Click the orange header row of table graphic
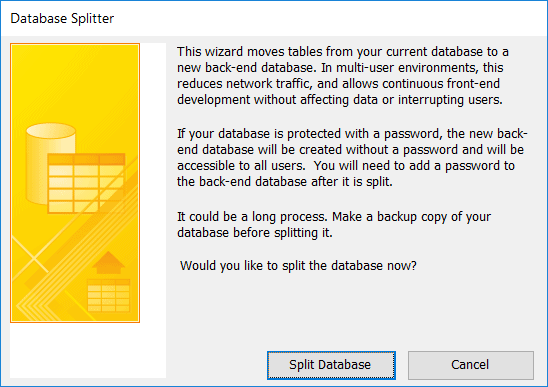The image size is (548, 387). (x=86, y=159)
